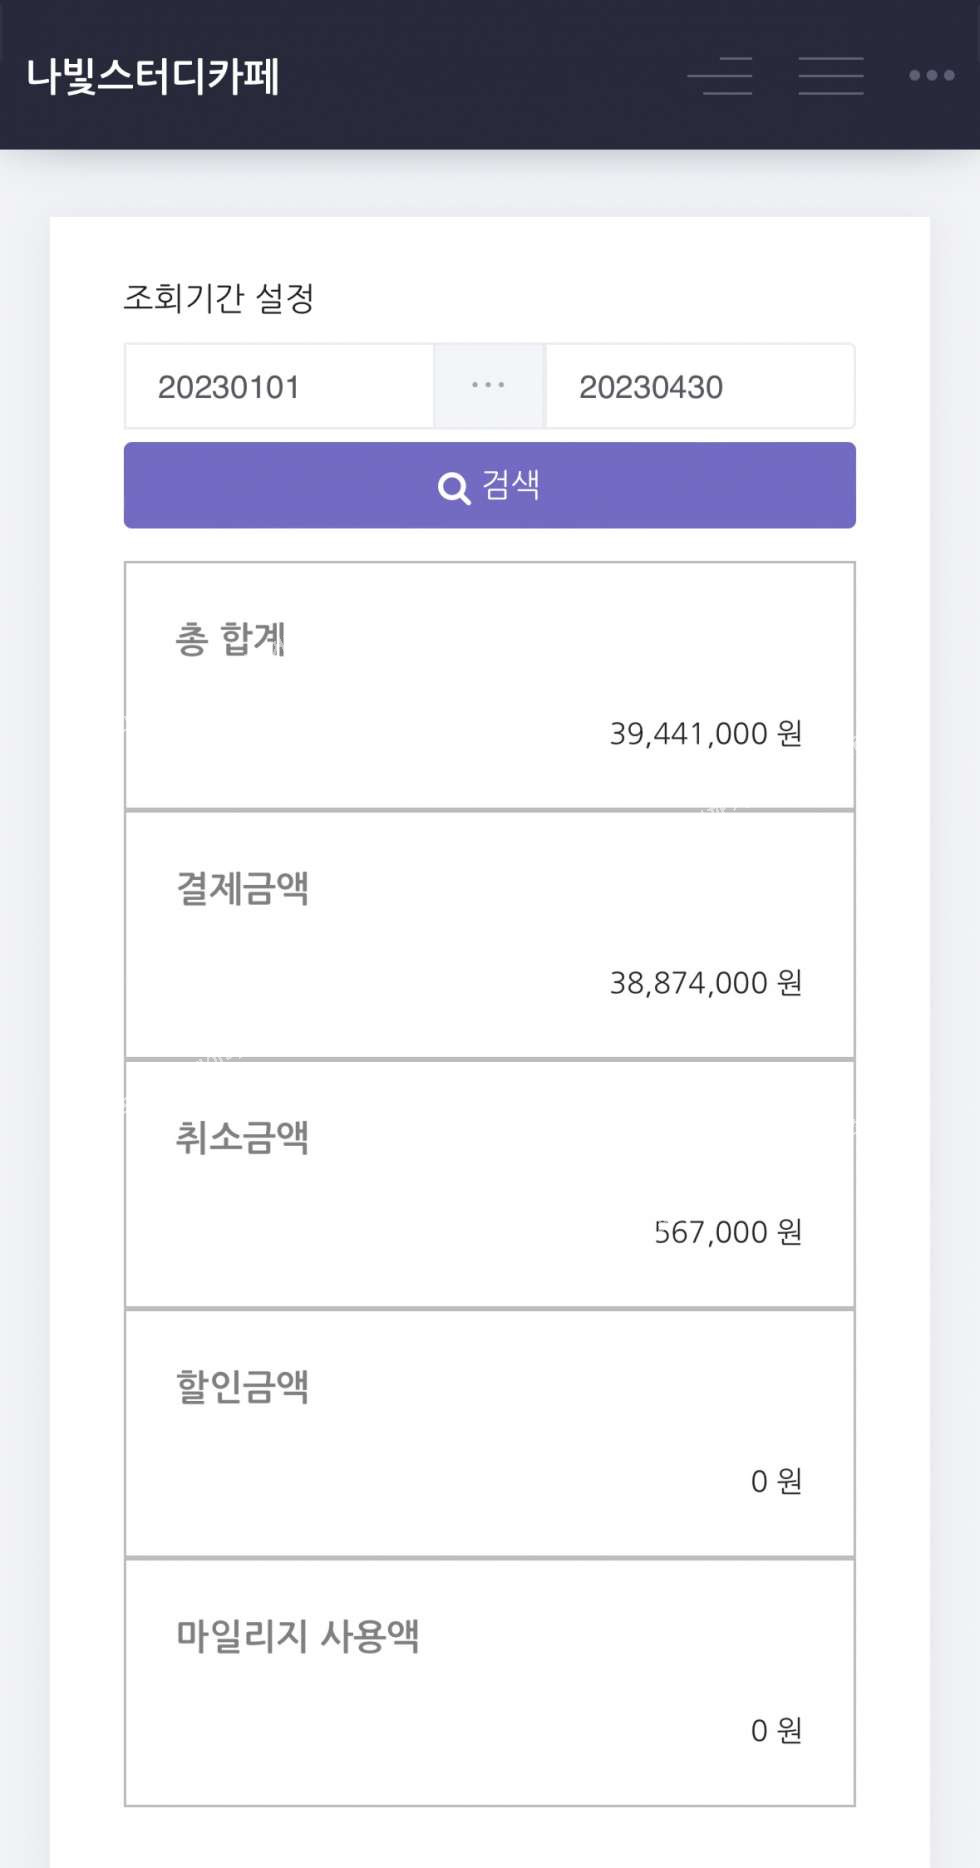Open the right hamburger menu icon
980x1868 pixels.
click(x=831, y=76)
